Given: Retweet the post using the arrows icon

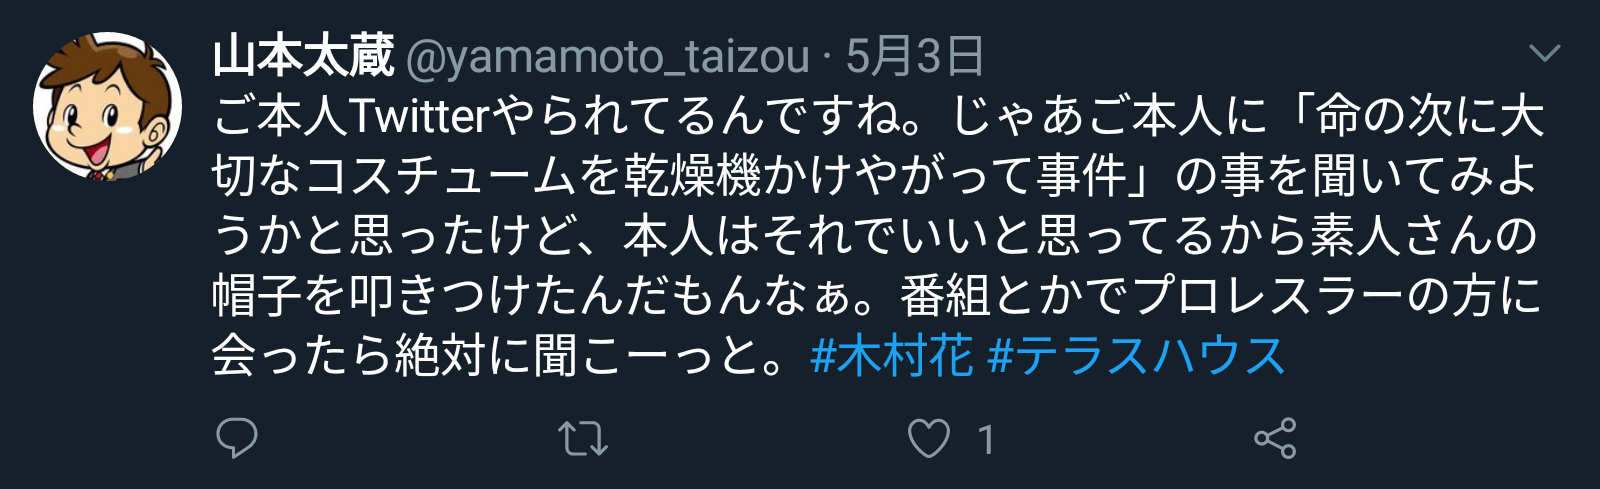Looking at the screenshot, I should (583, 438).
